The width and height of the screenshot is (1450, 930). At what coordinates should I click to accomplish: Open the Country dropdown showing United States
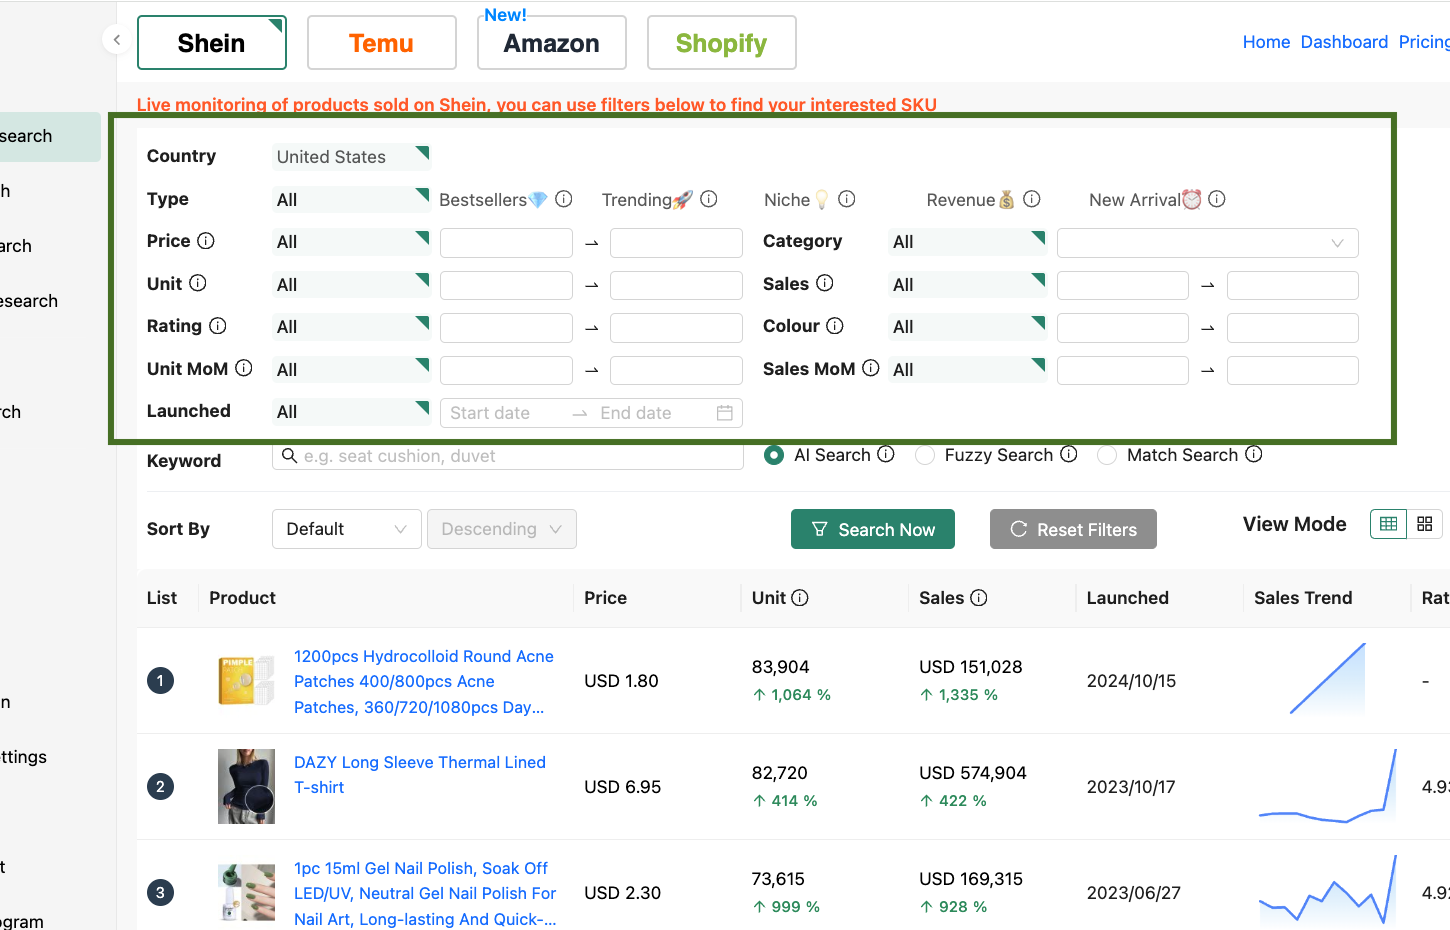pyautogui.click(x=350, y=157)
